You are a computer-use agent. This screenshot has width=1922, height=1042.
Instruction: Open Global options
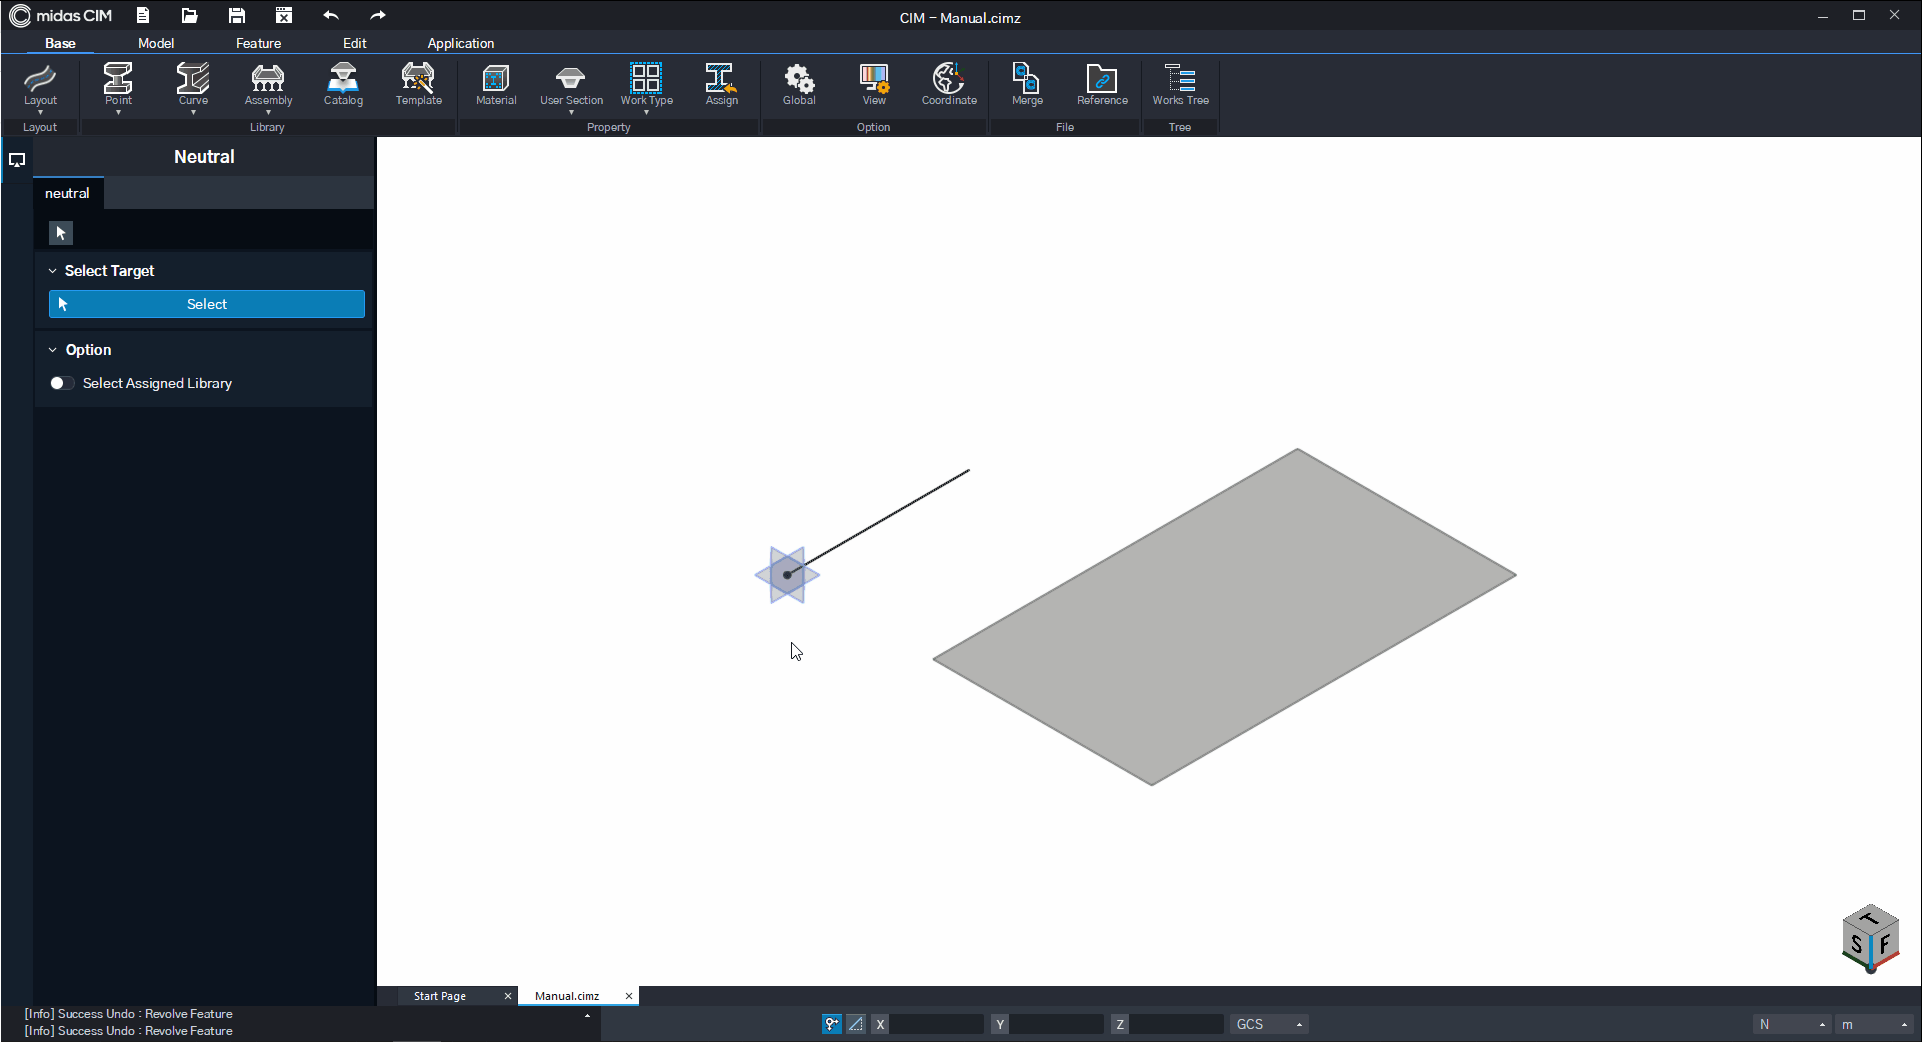(x=799, y=84)
